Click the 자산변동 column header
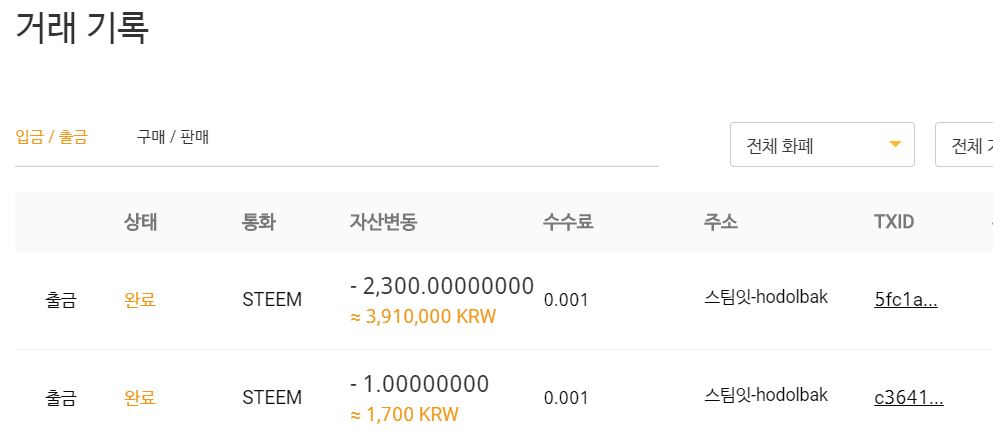 [383, 222]
